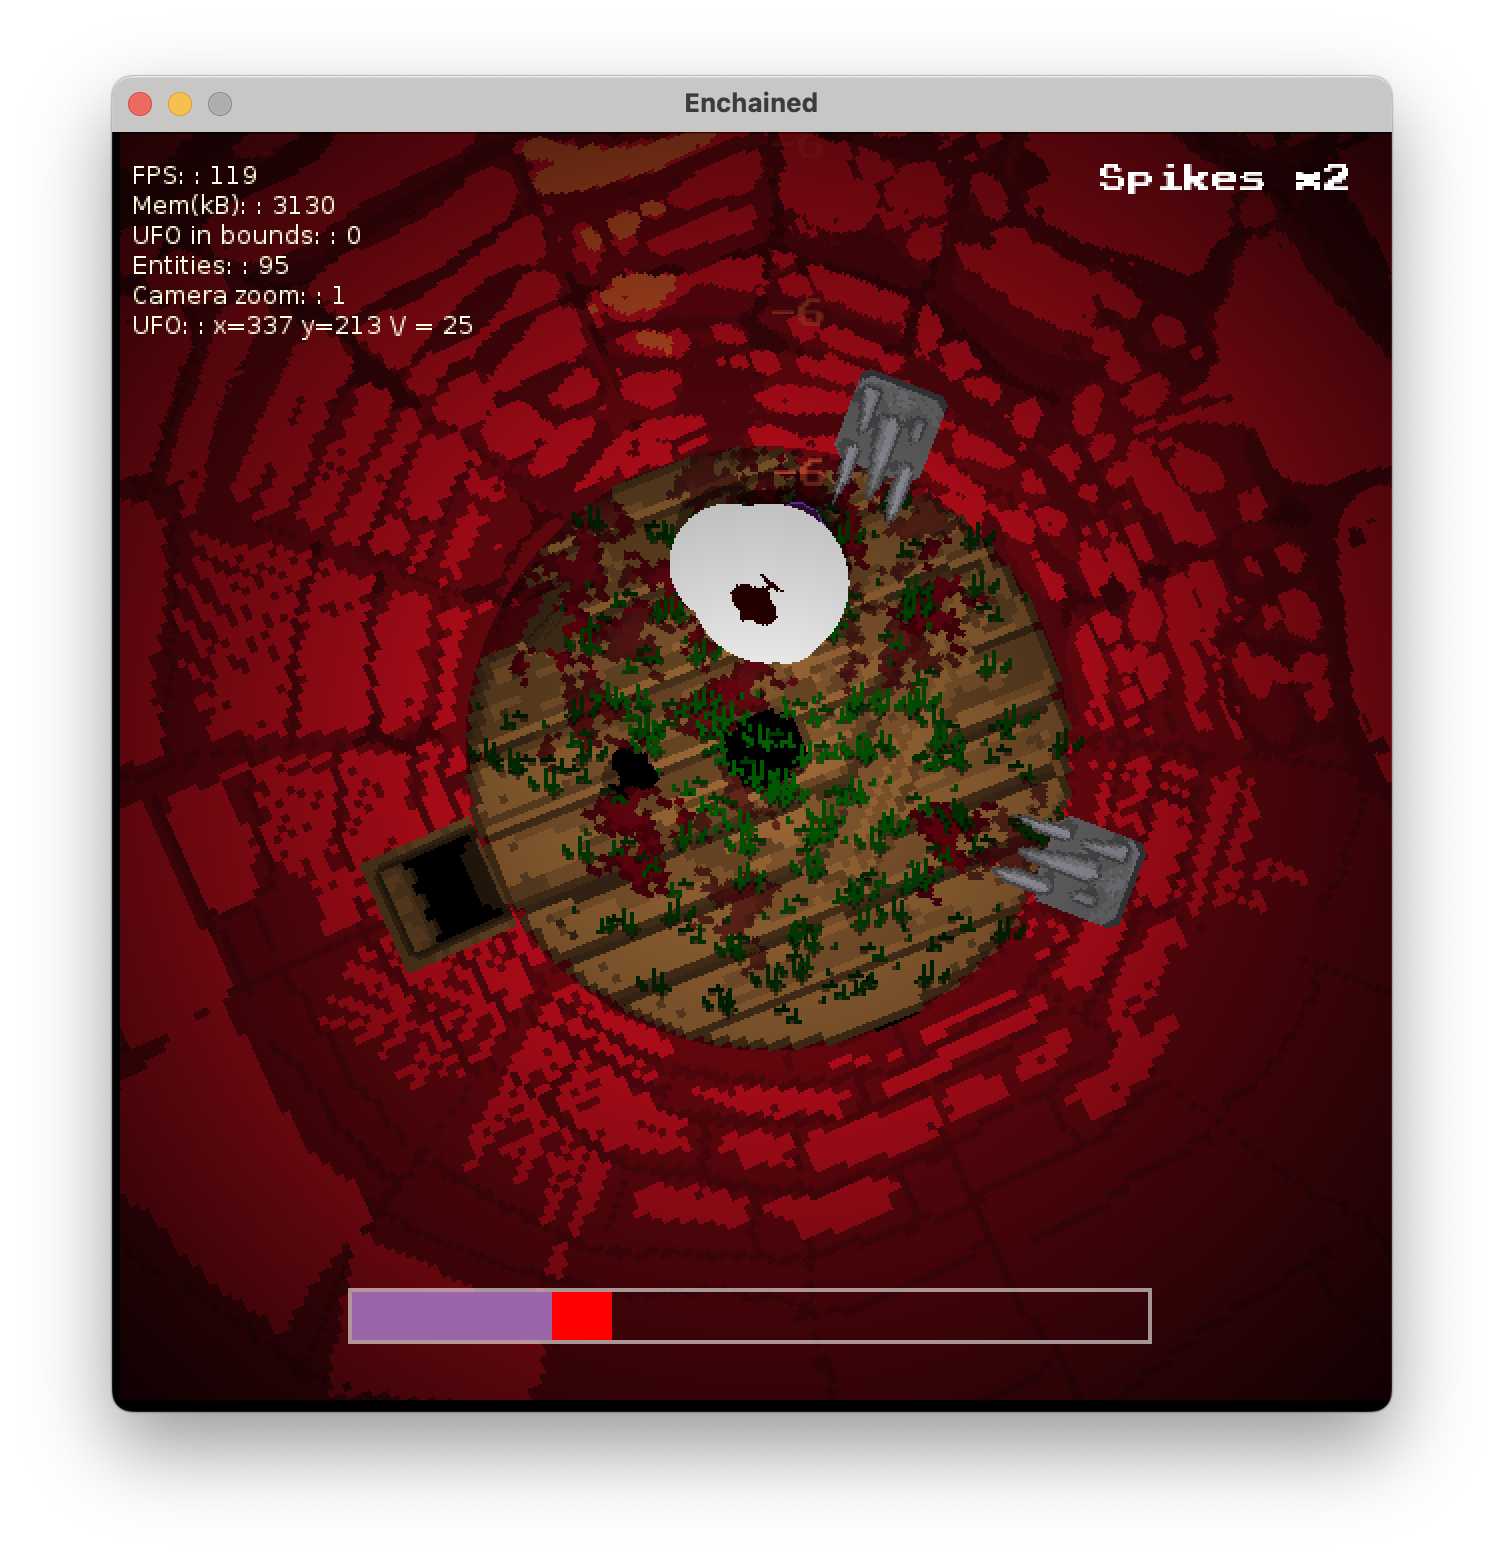Click the 'UFO in bounds' debug line

(246, 236)
